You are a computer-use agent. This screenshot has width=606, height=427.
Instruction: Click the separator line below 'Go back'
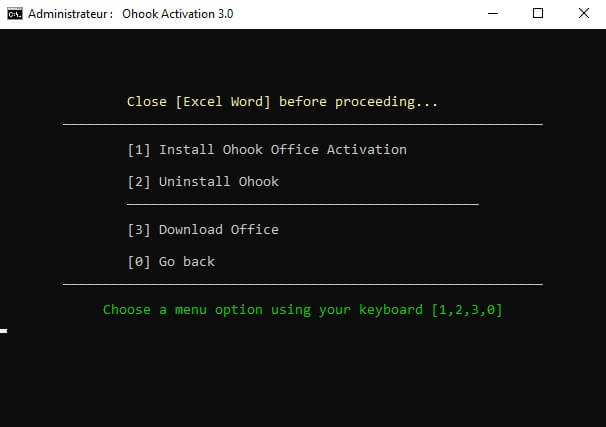click(x=303, y=284)
